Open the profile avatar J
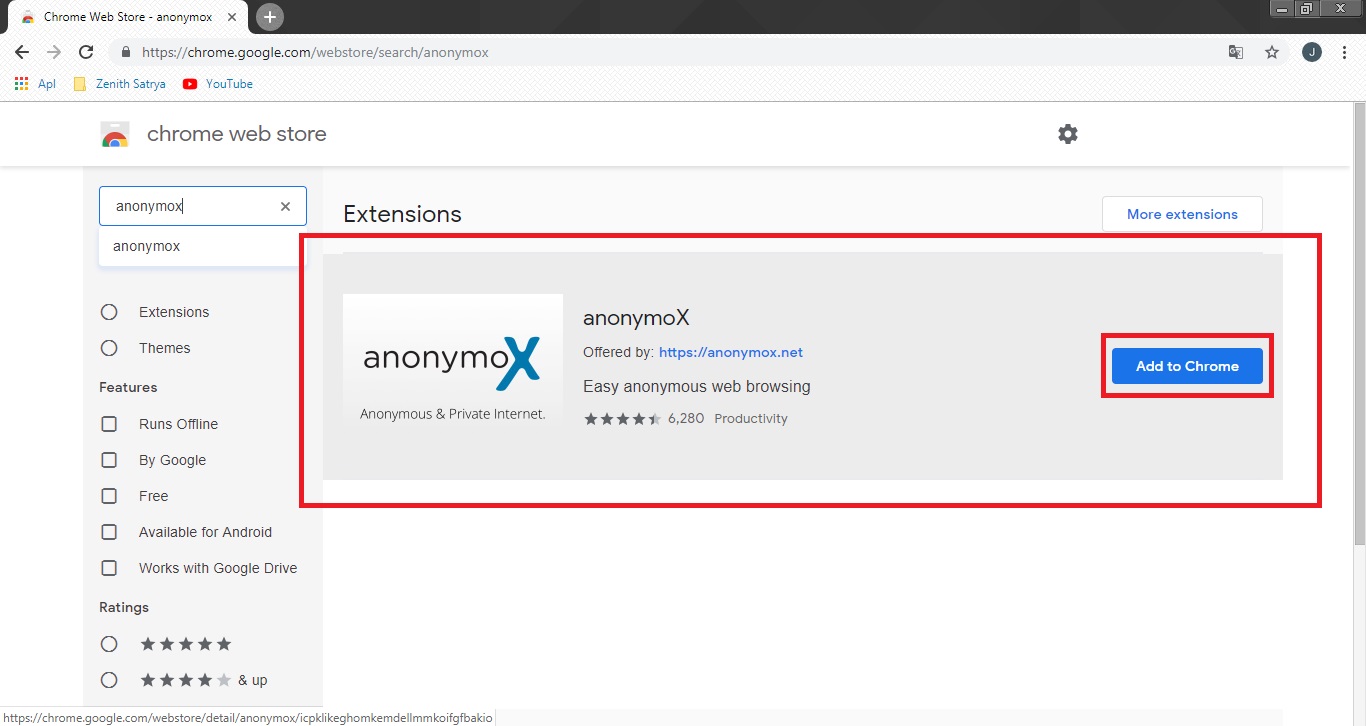Viewport: 1366px width, 726px height. pyautogui.click(x=1312, y=52)
